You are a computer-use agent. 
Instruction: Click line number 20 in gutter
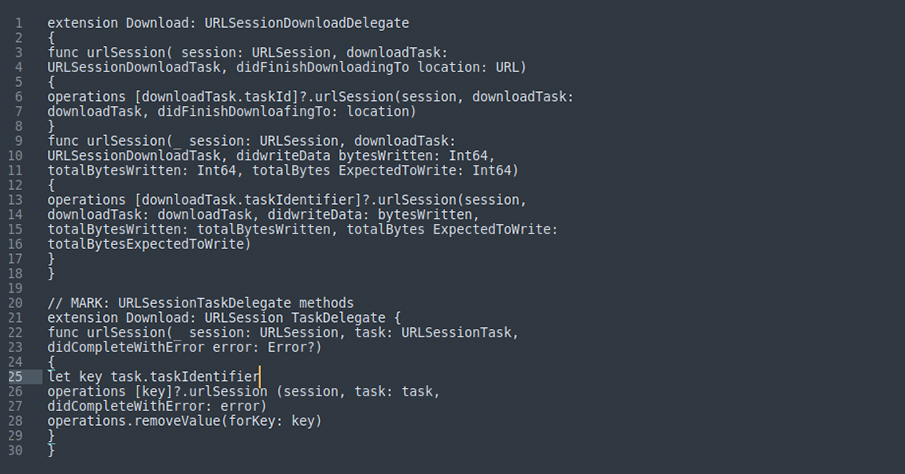(16, 303)
